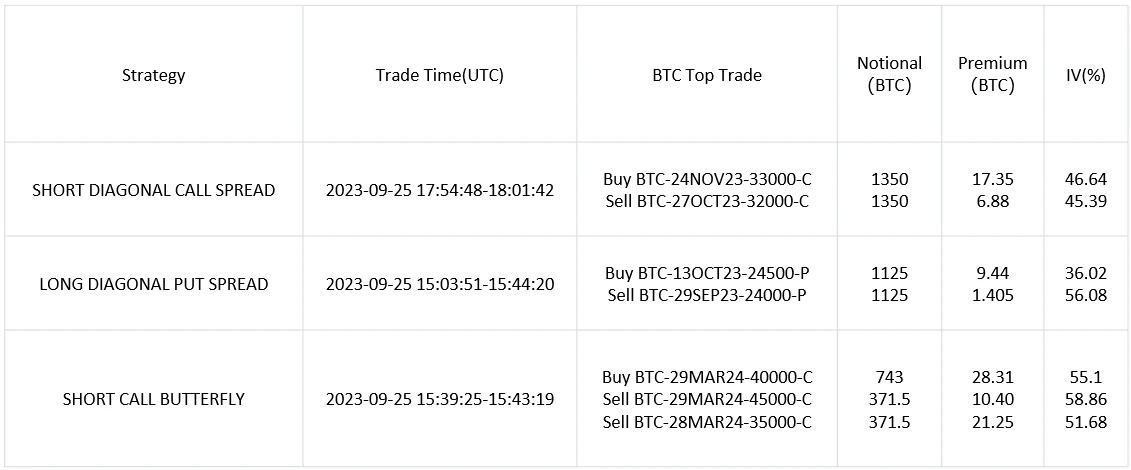The image size is (1131, 470).
Task: Click the SHORT DIAGONAL CALL SPREAD cell
Action: pyautogui.click(x=154, y=191)
